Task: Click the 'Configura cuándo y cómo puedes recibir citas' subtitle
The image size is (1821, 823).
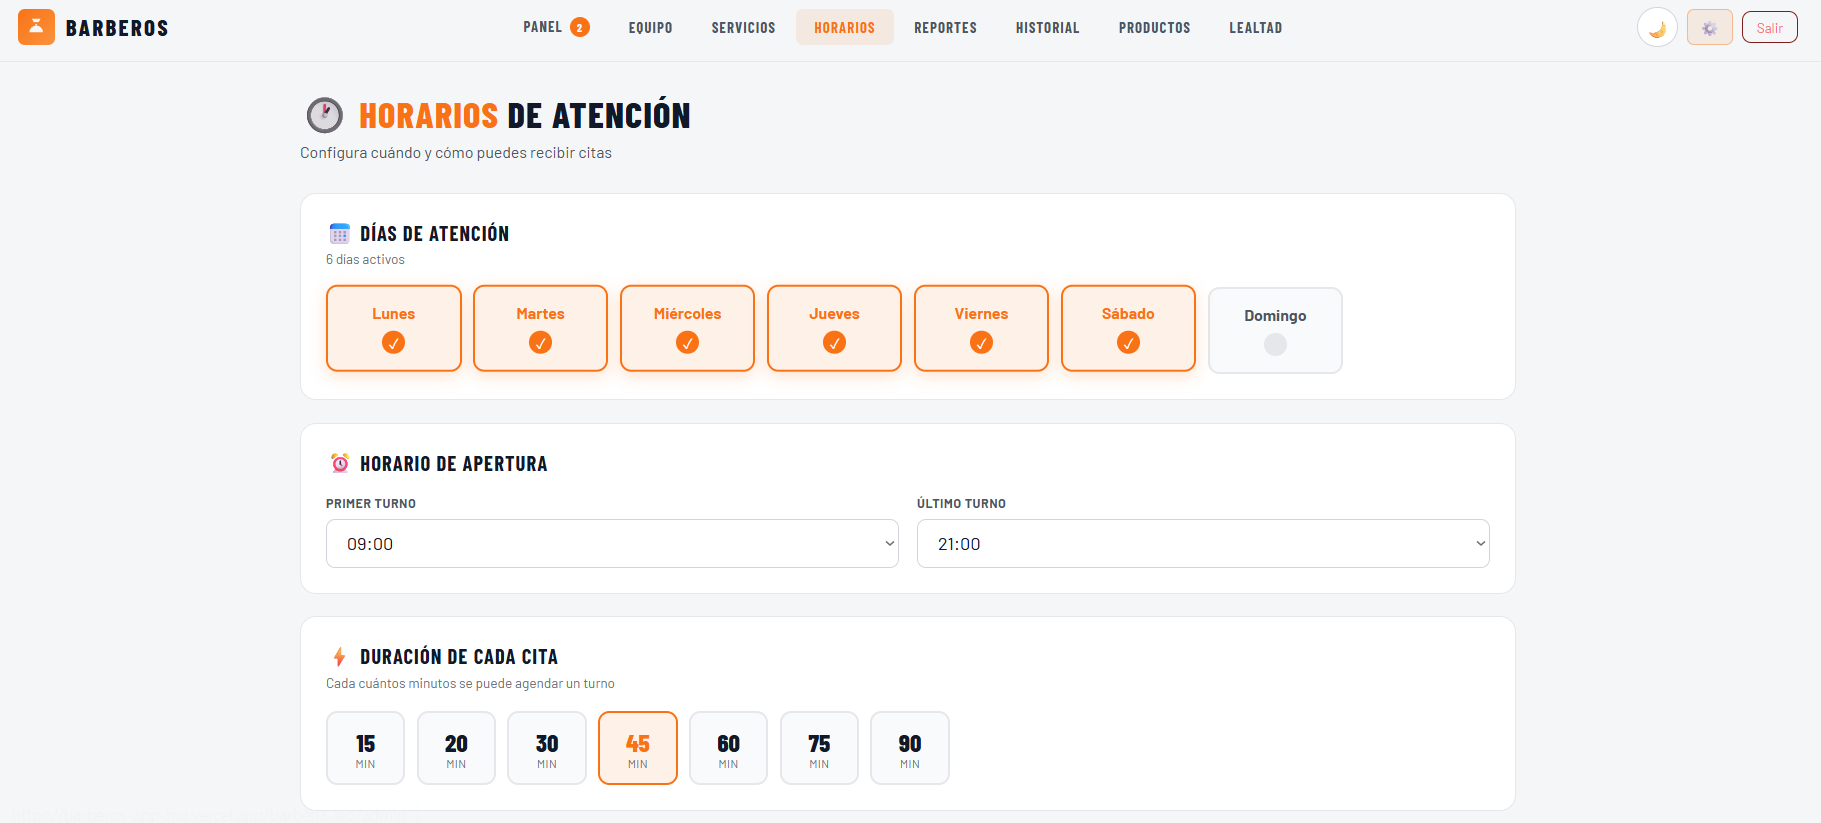Action: pyautogui.click(x=456, y=153)
